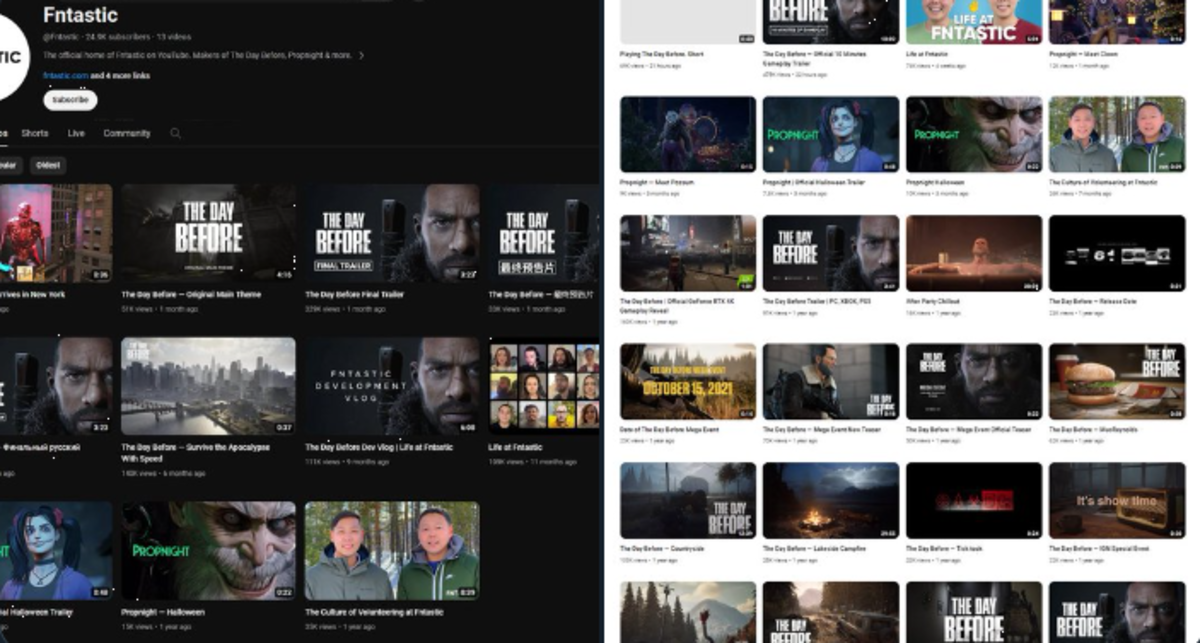Open the Fntastic Development Vlog thumbnail
The width and height of the screenshot is (1200, 643).
[392, 386]
